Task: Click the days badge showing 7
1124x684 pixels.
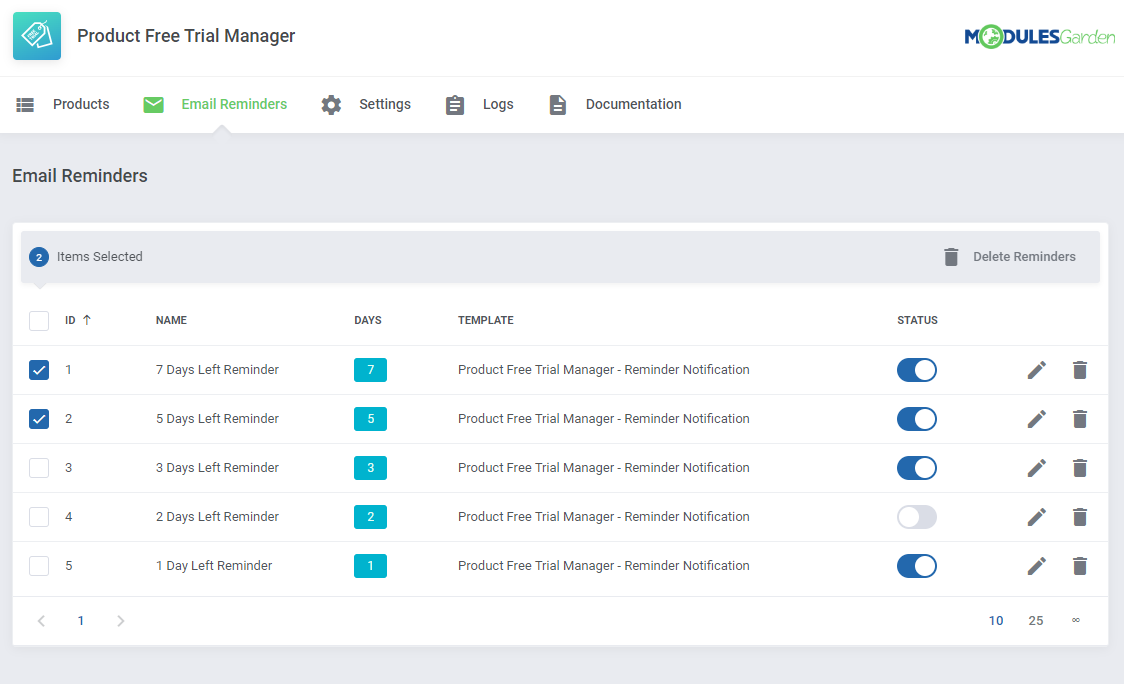Action: point(371,370)
